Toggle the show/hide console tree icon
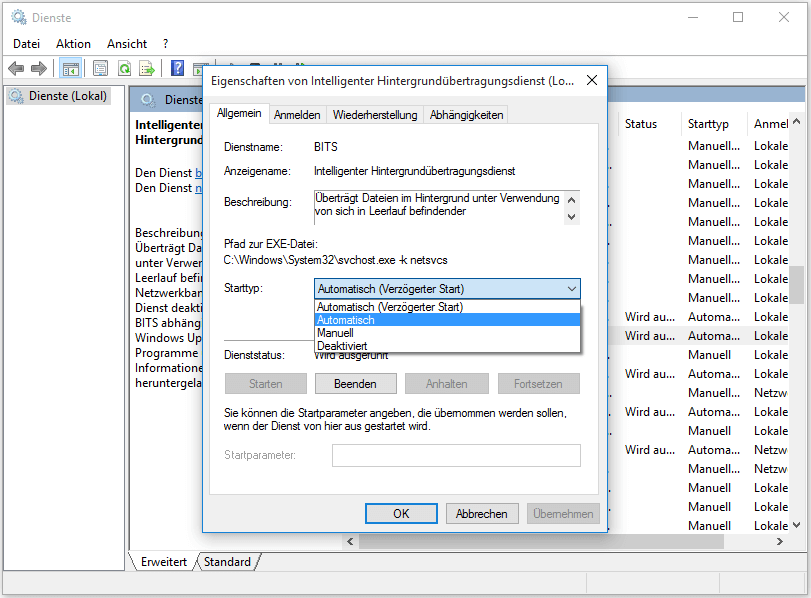This screenshot has width=811, height=598. [70, 68]
